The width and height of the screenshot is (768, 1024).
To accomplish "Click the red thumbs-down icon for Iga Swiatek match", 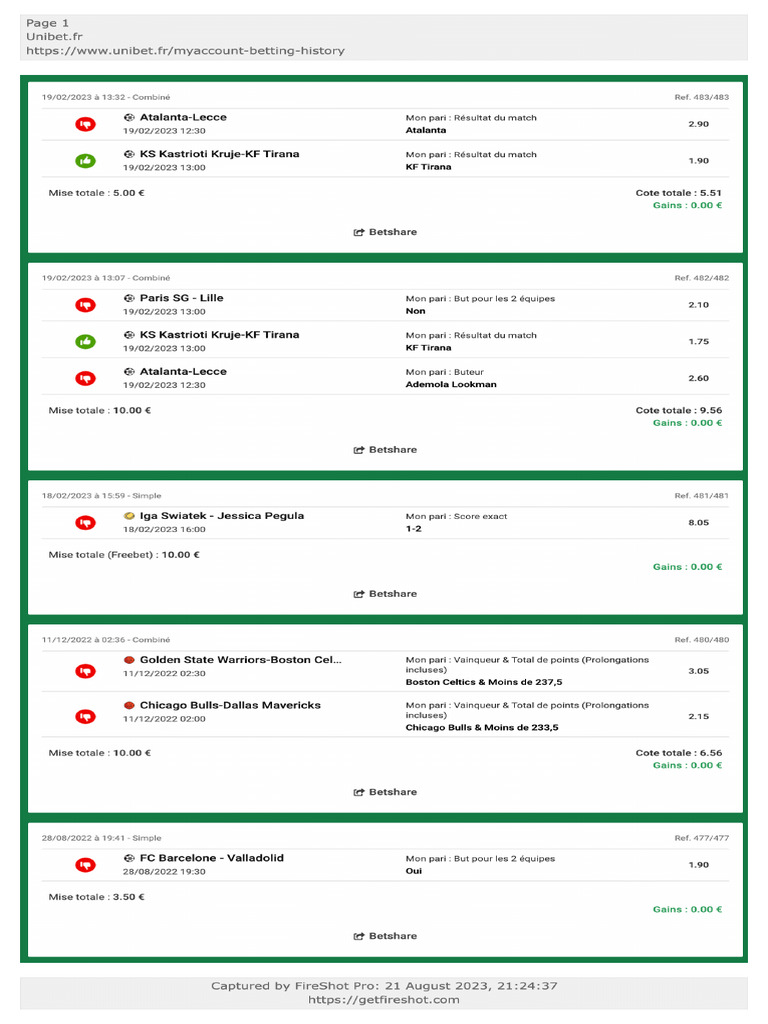I will pyautogui.click(x=86, y=522).
